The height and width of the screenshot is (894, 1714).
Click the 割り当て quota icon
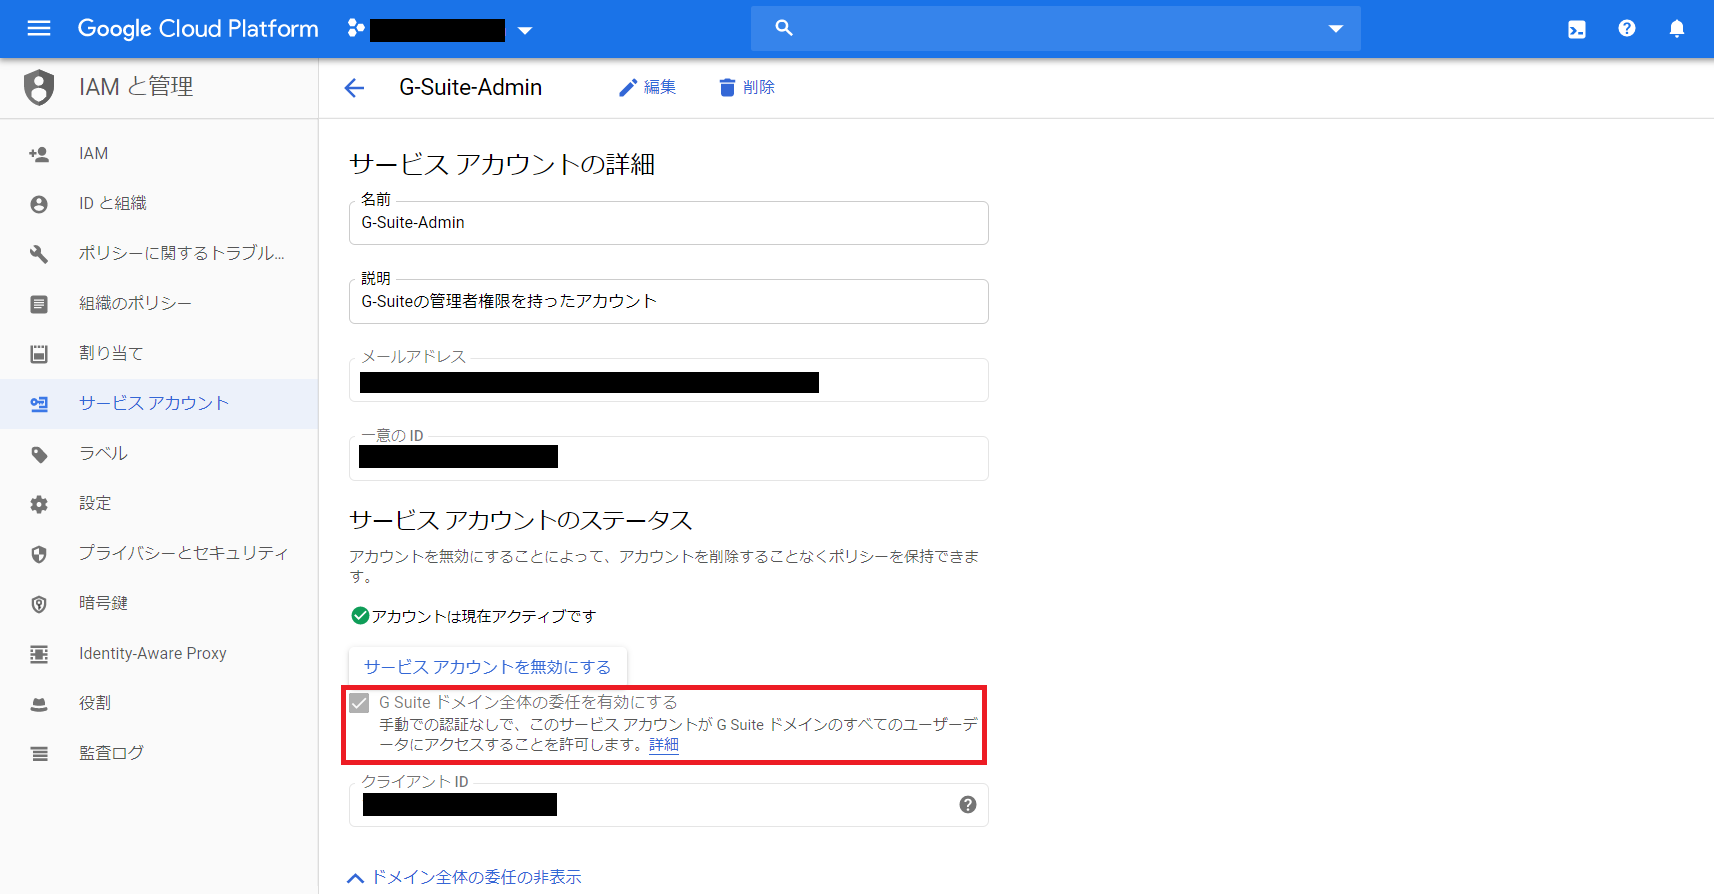tap(39, 354)
